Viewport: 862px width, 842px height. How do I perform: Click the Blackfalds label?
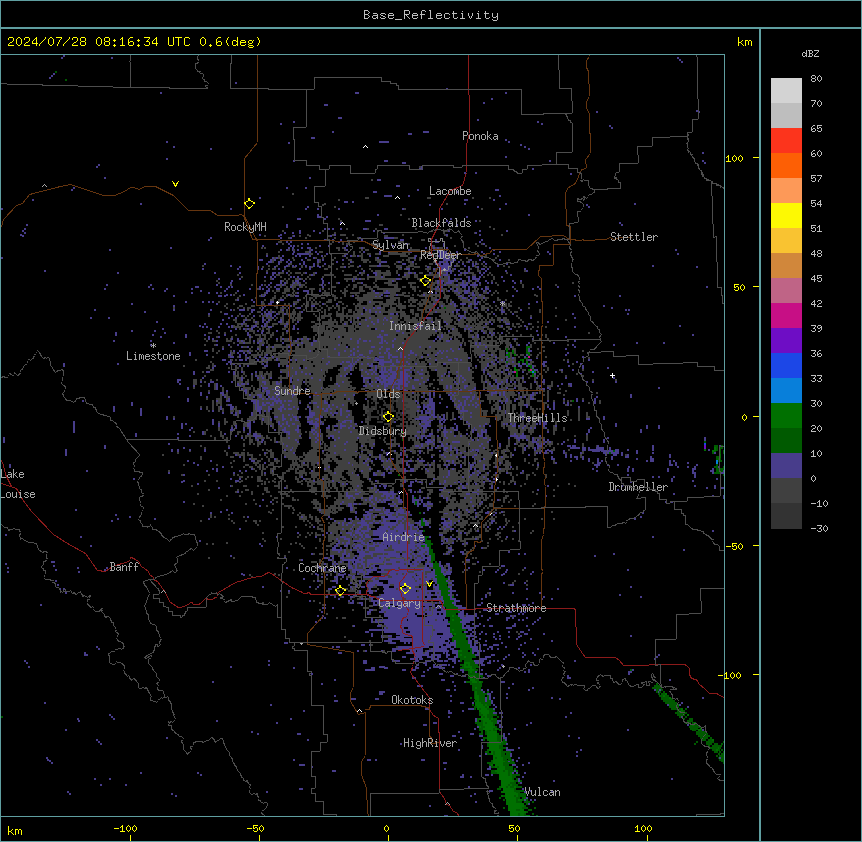[x=441, y=223]
